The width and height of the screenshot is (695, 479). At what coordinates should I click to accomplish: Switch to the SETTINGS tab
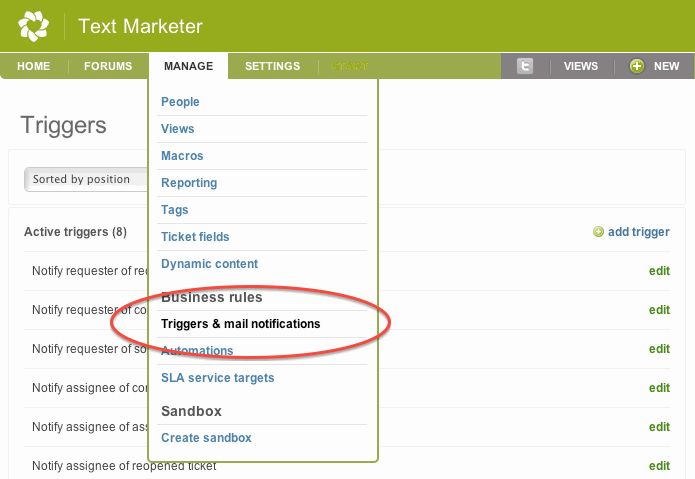pyautogui.click(x=273, y=66)
